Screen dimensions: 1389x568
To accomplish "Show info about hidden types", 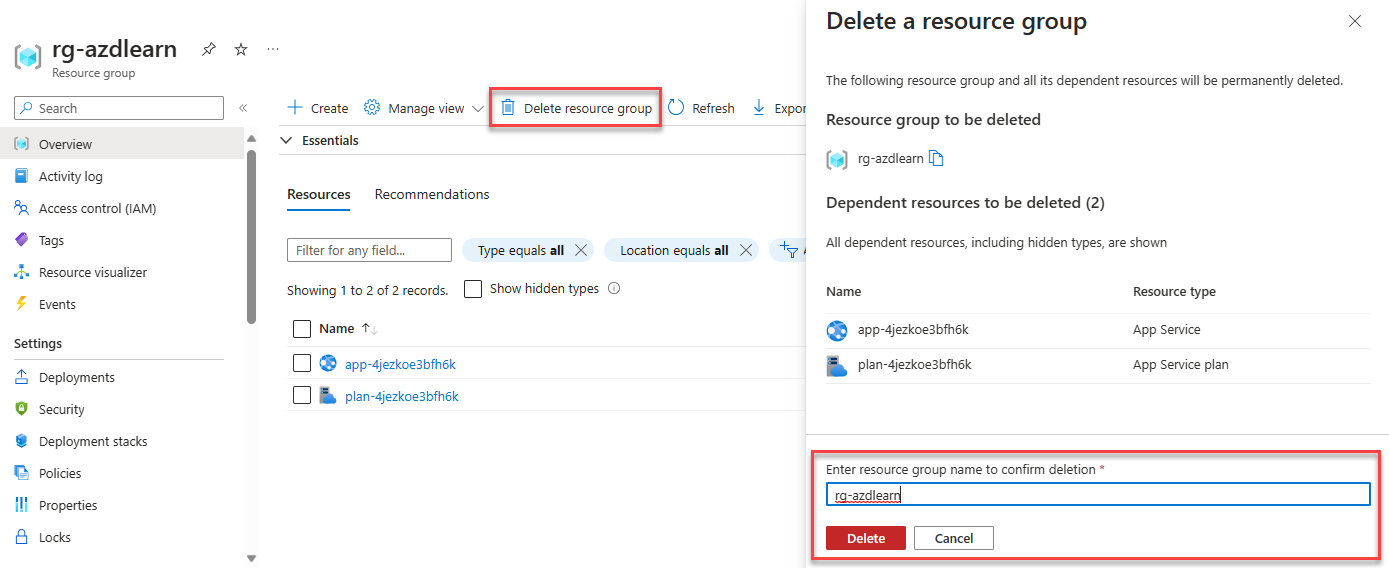I will click(614, 288).
